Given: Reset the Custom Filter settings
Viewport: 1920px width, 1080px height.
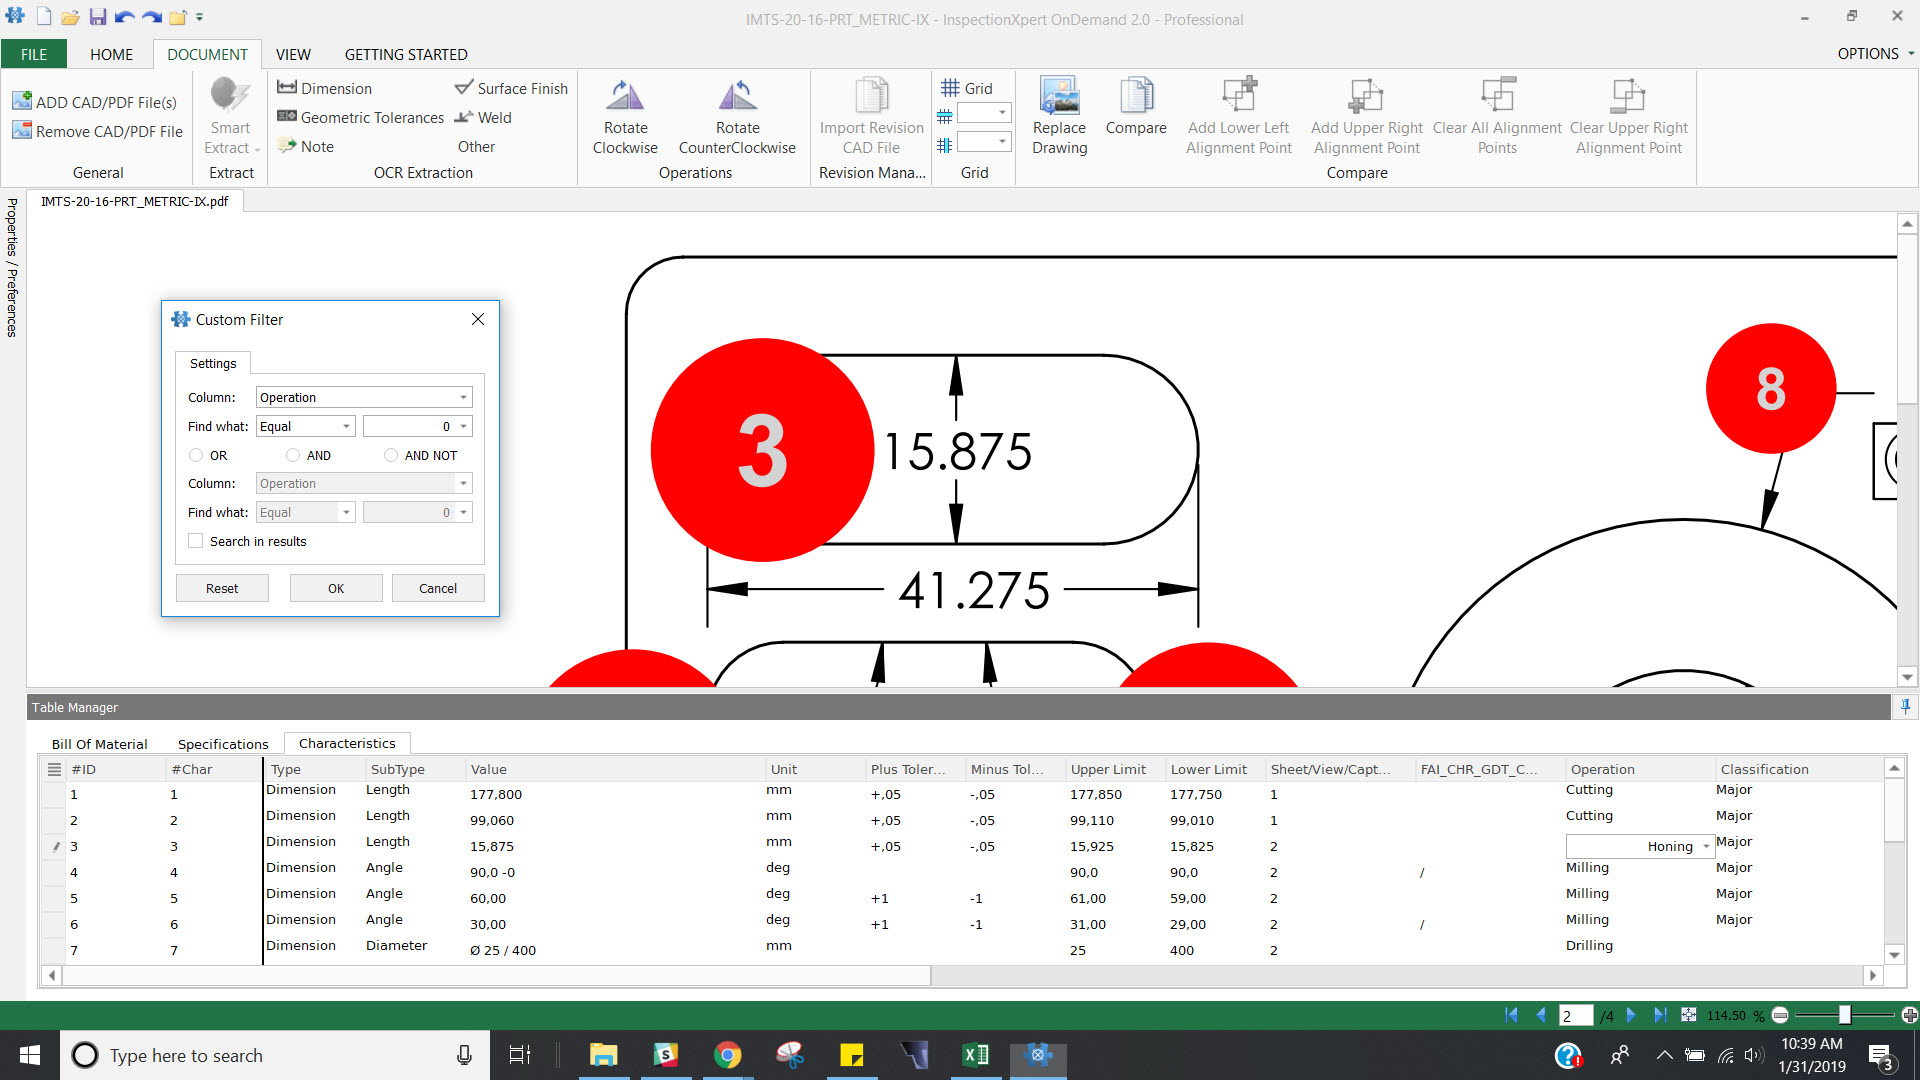Looking at the screenshot, I should (221, 587).
